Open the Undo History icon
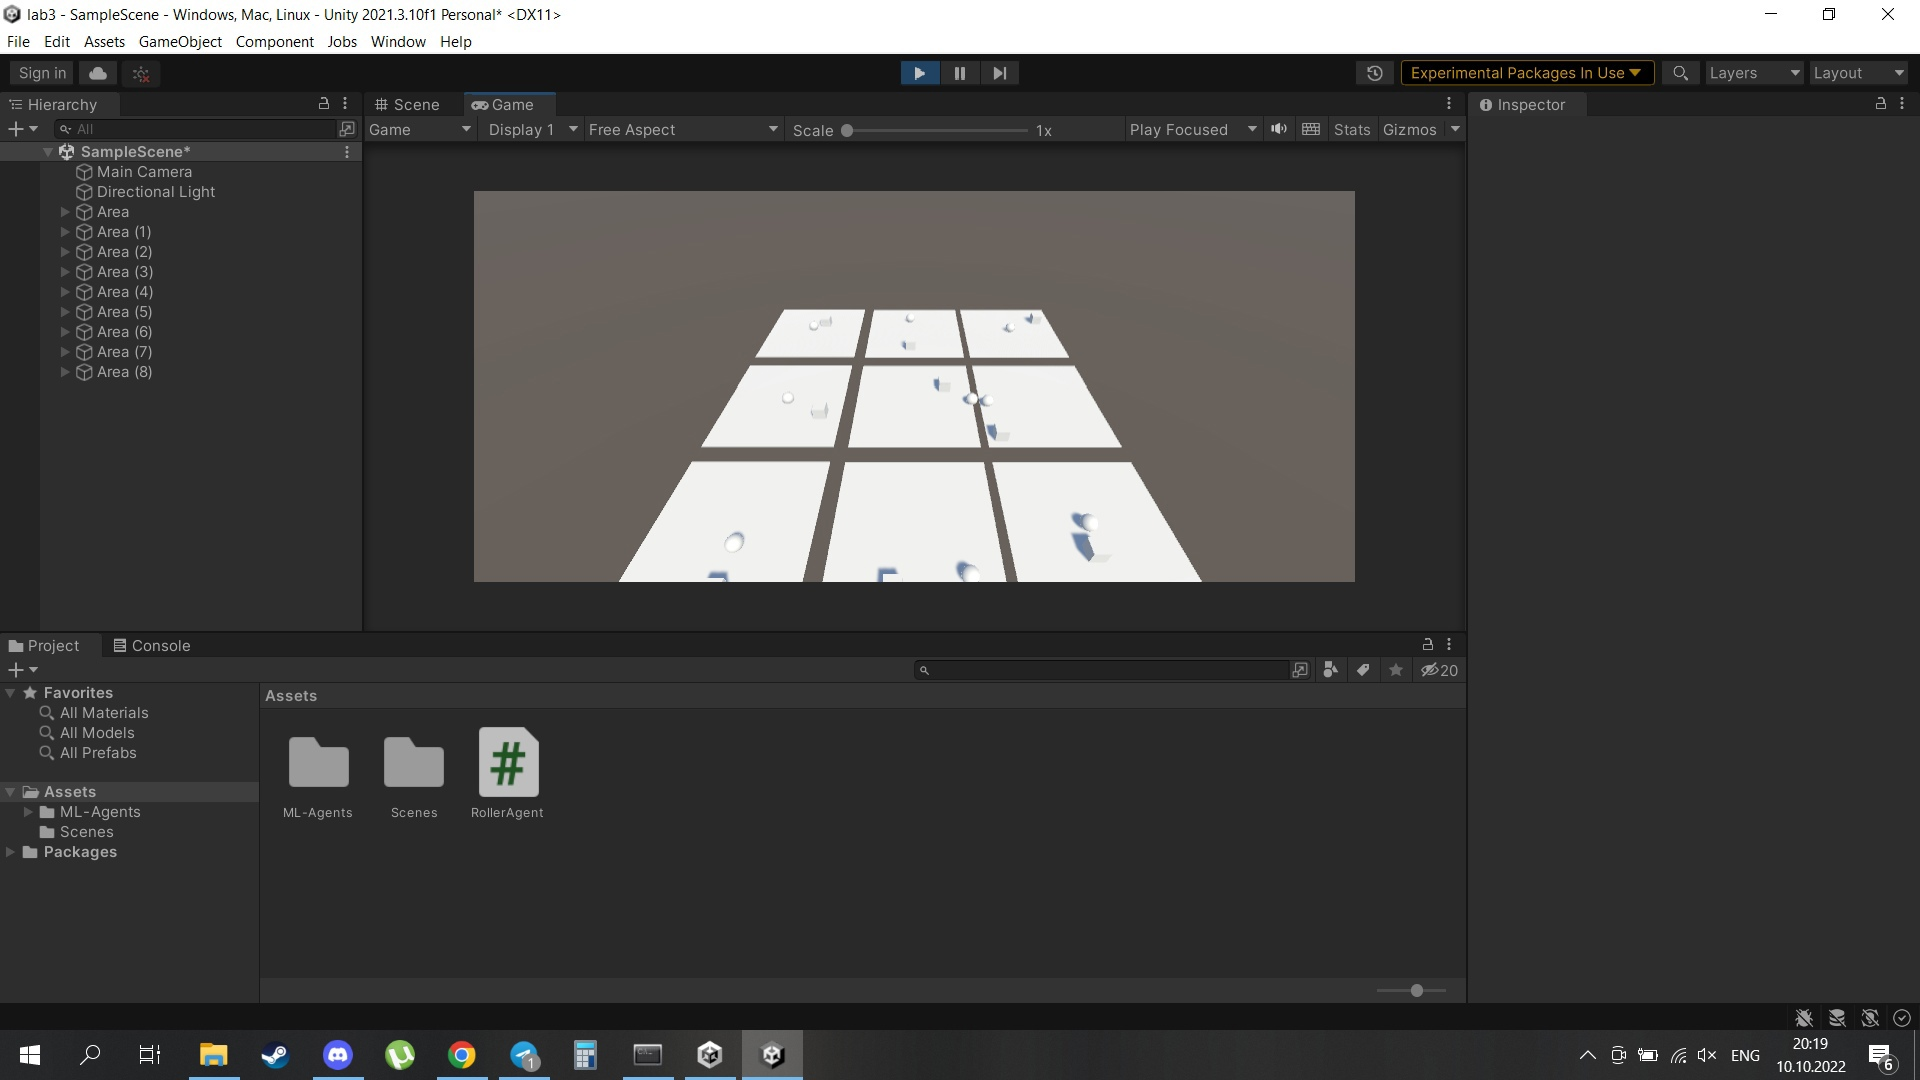 [x=1375, y=73]
